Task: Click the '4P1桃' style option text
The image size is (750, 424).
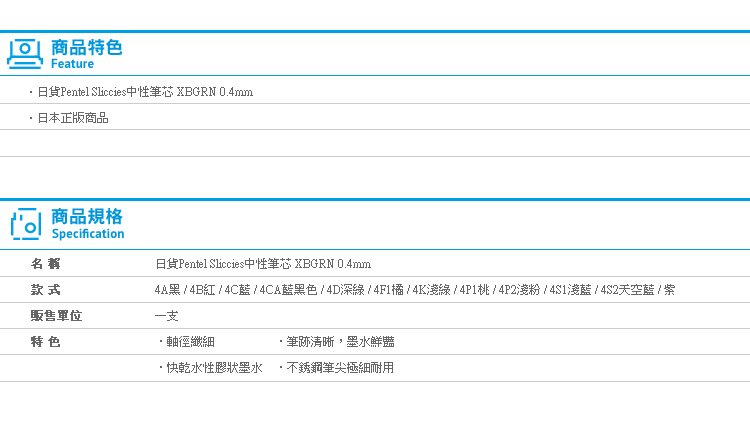Action: tap(474, 290)
